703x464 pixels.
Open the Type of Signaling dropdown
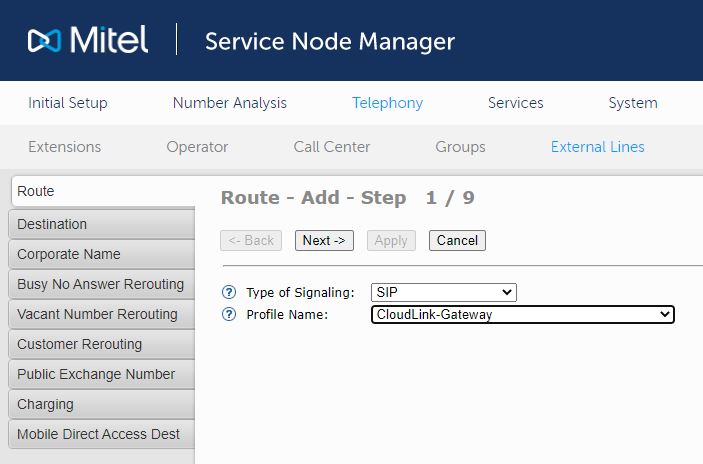443,292
